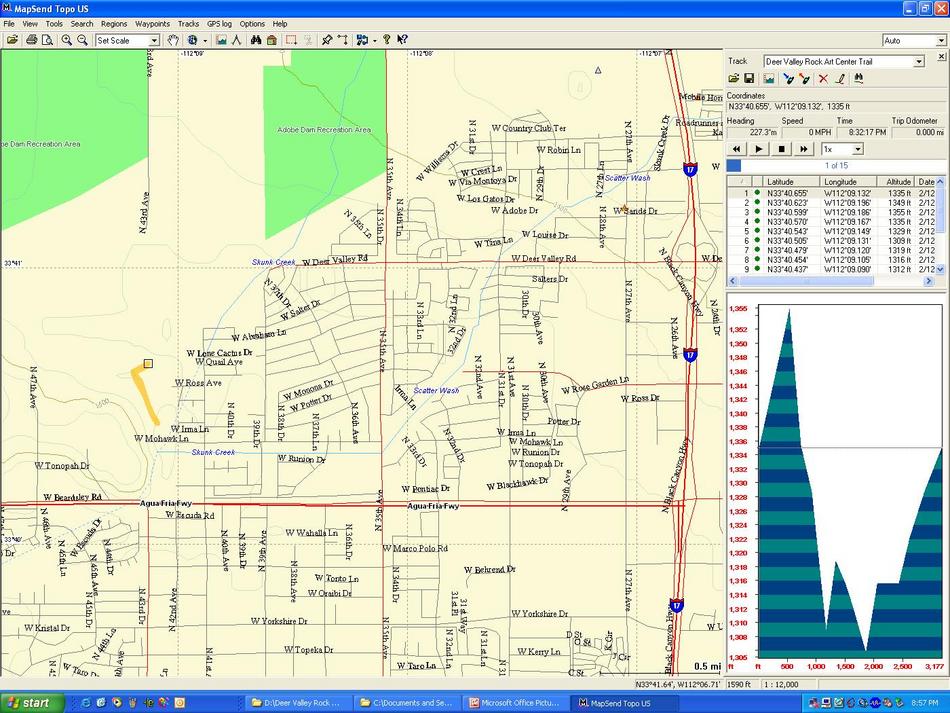Select track point row 1 N33°40.655'

click(x=831, y=193)
